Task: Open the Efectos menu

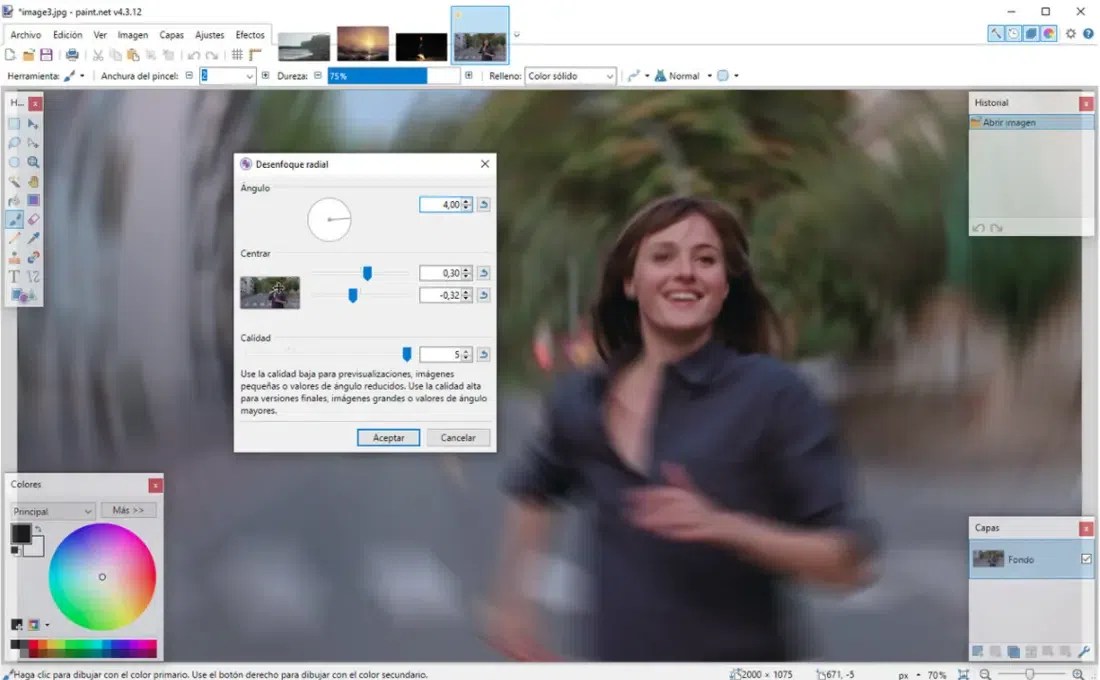Action: point(250,34)
